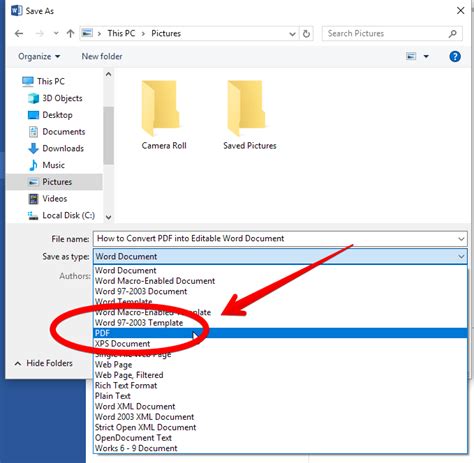474x463 pixels.
Task: Expand the File name dropdown arrow
Action: 461,239
